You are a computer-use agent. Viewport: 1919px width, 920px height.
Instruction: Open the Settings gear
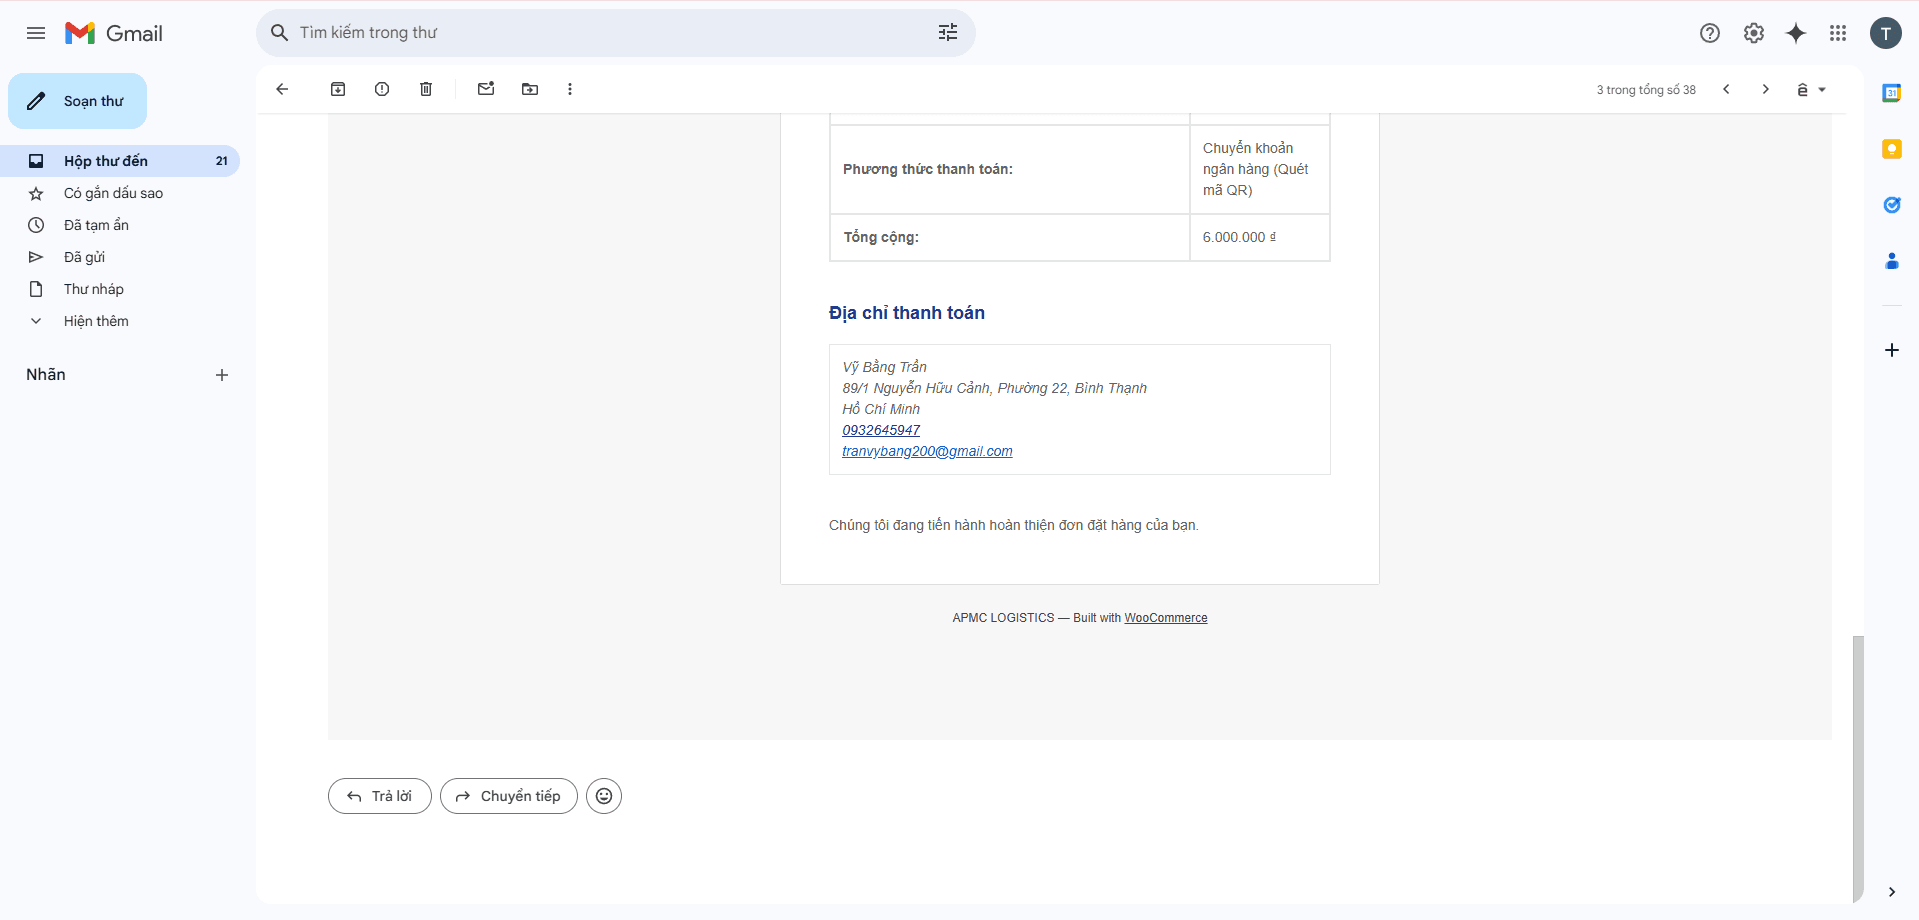(1754, 33)
